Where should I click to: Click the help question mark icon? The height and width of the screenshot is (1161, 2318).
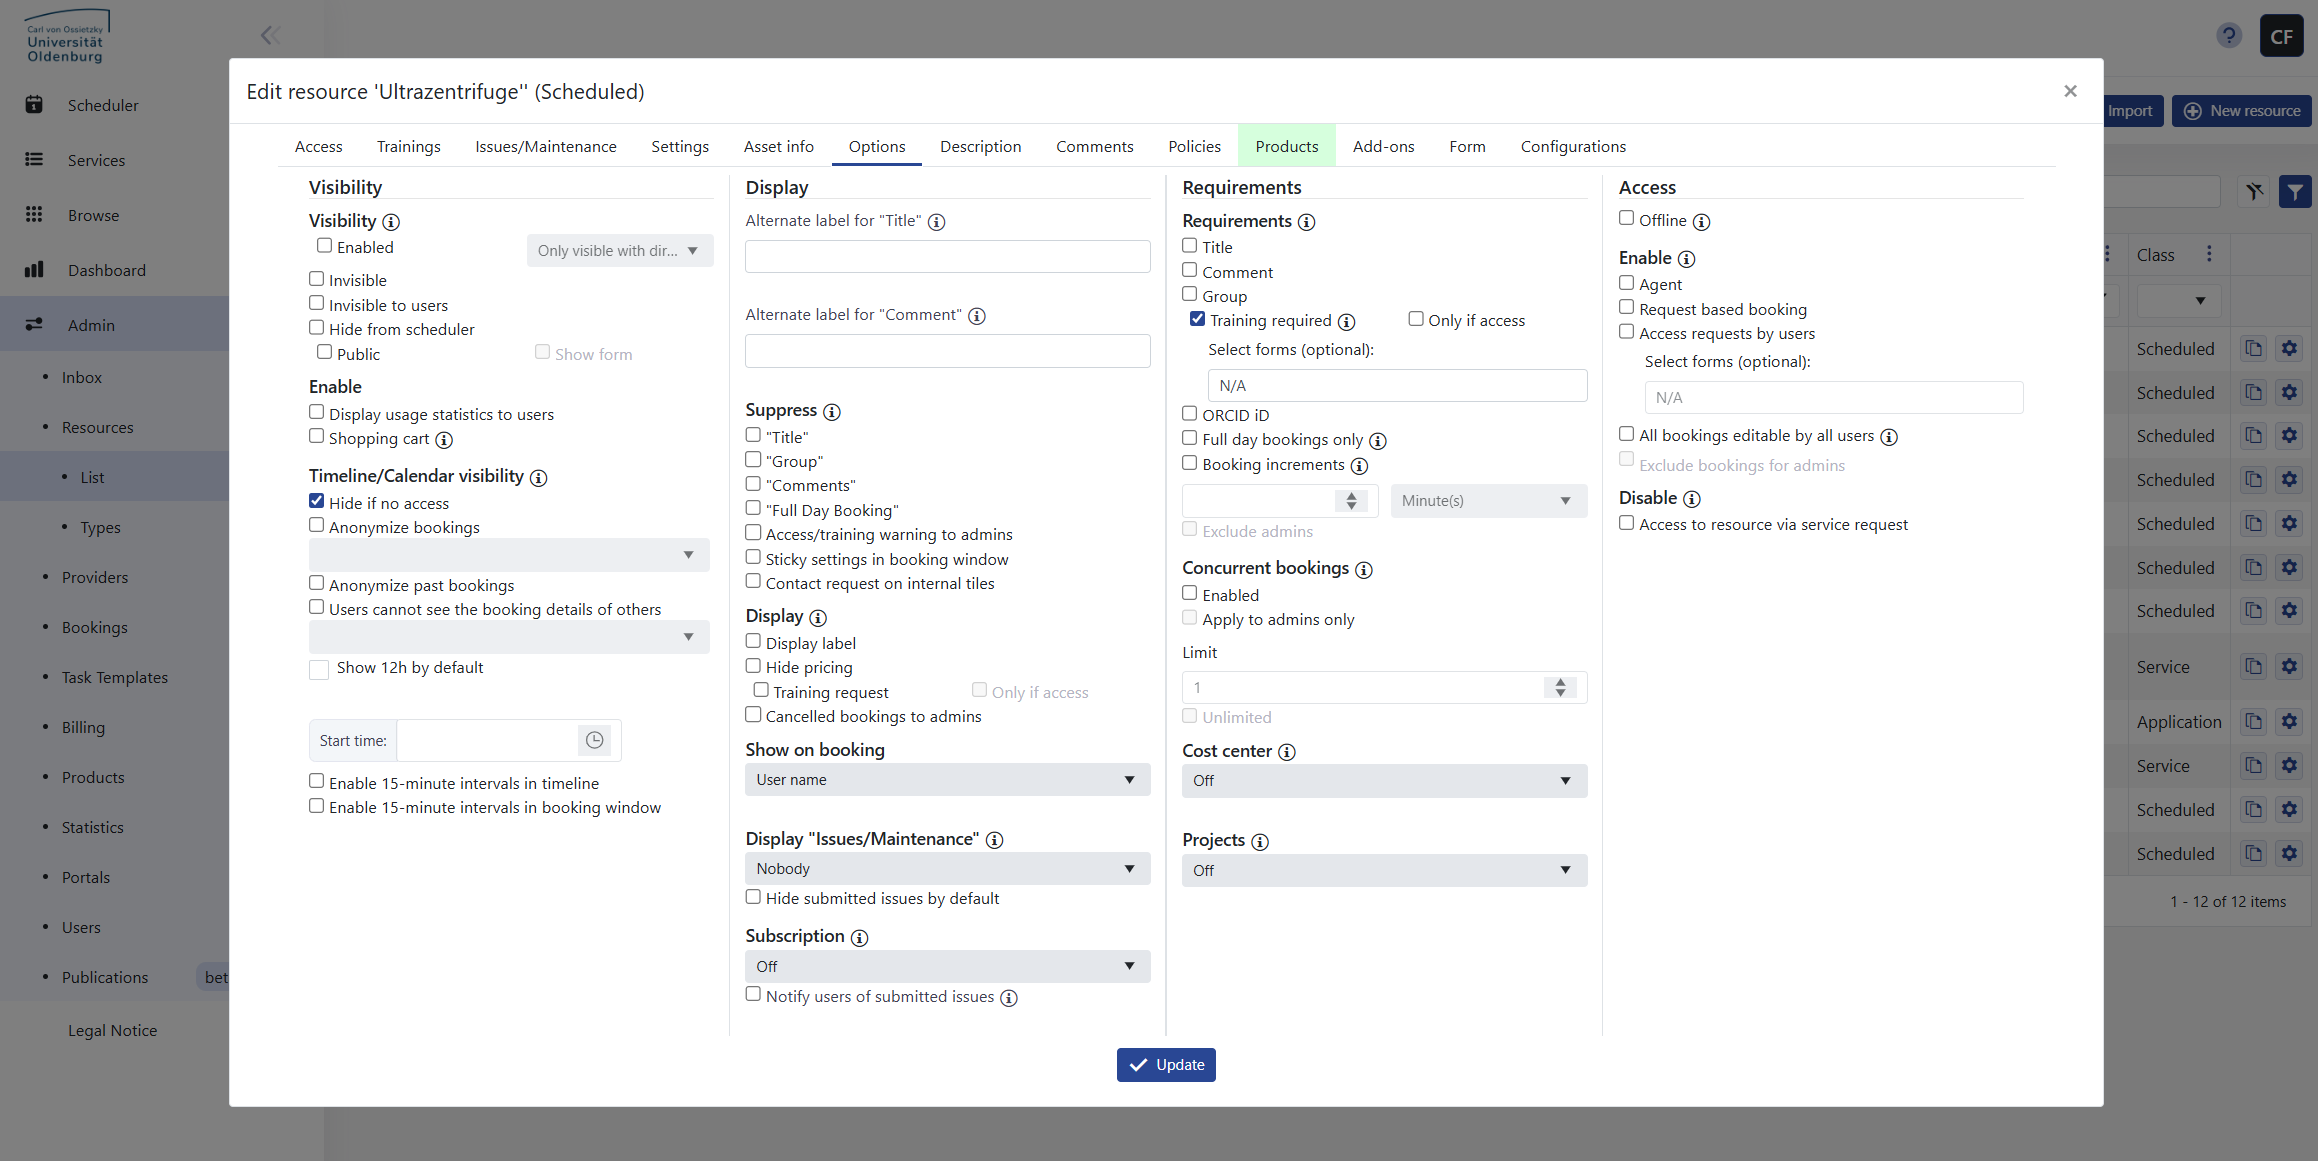point(2229,36)
